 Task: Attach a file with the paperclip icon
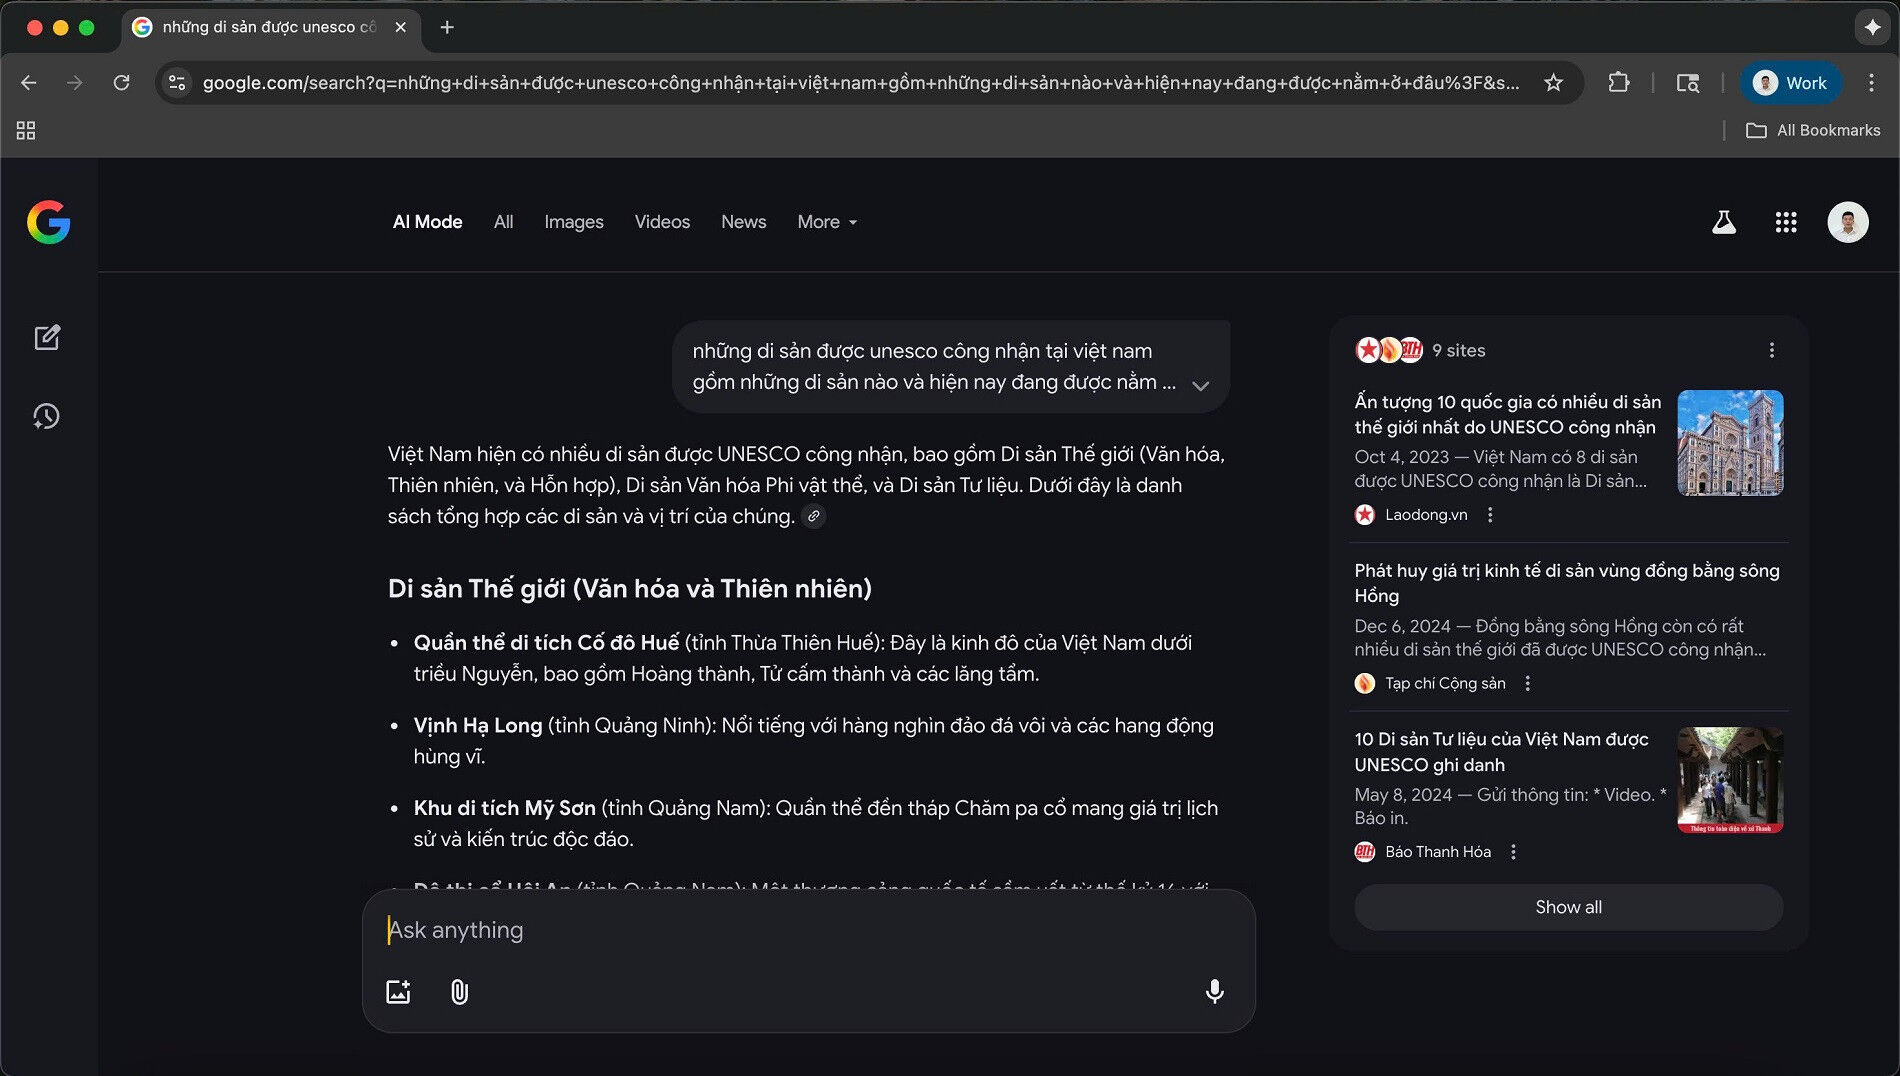[x=459, y=992]
